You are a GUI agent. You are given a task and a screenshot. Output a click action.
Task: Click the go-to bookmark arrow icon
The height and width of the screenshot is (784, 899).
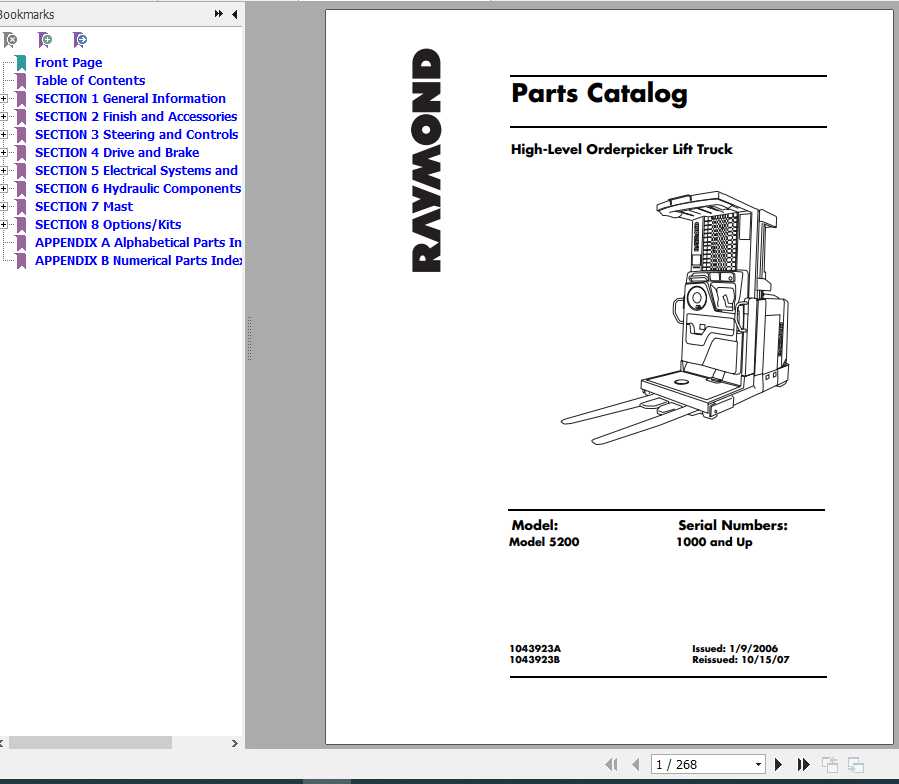click(x=80, y=40)
